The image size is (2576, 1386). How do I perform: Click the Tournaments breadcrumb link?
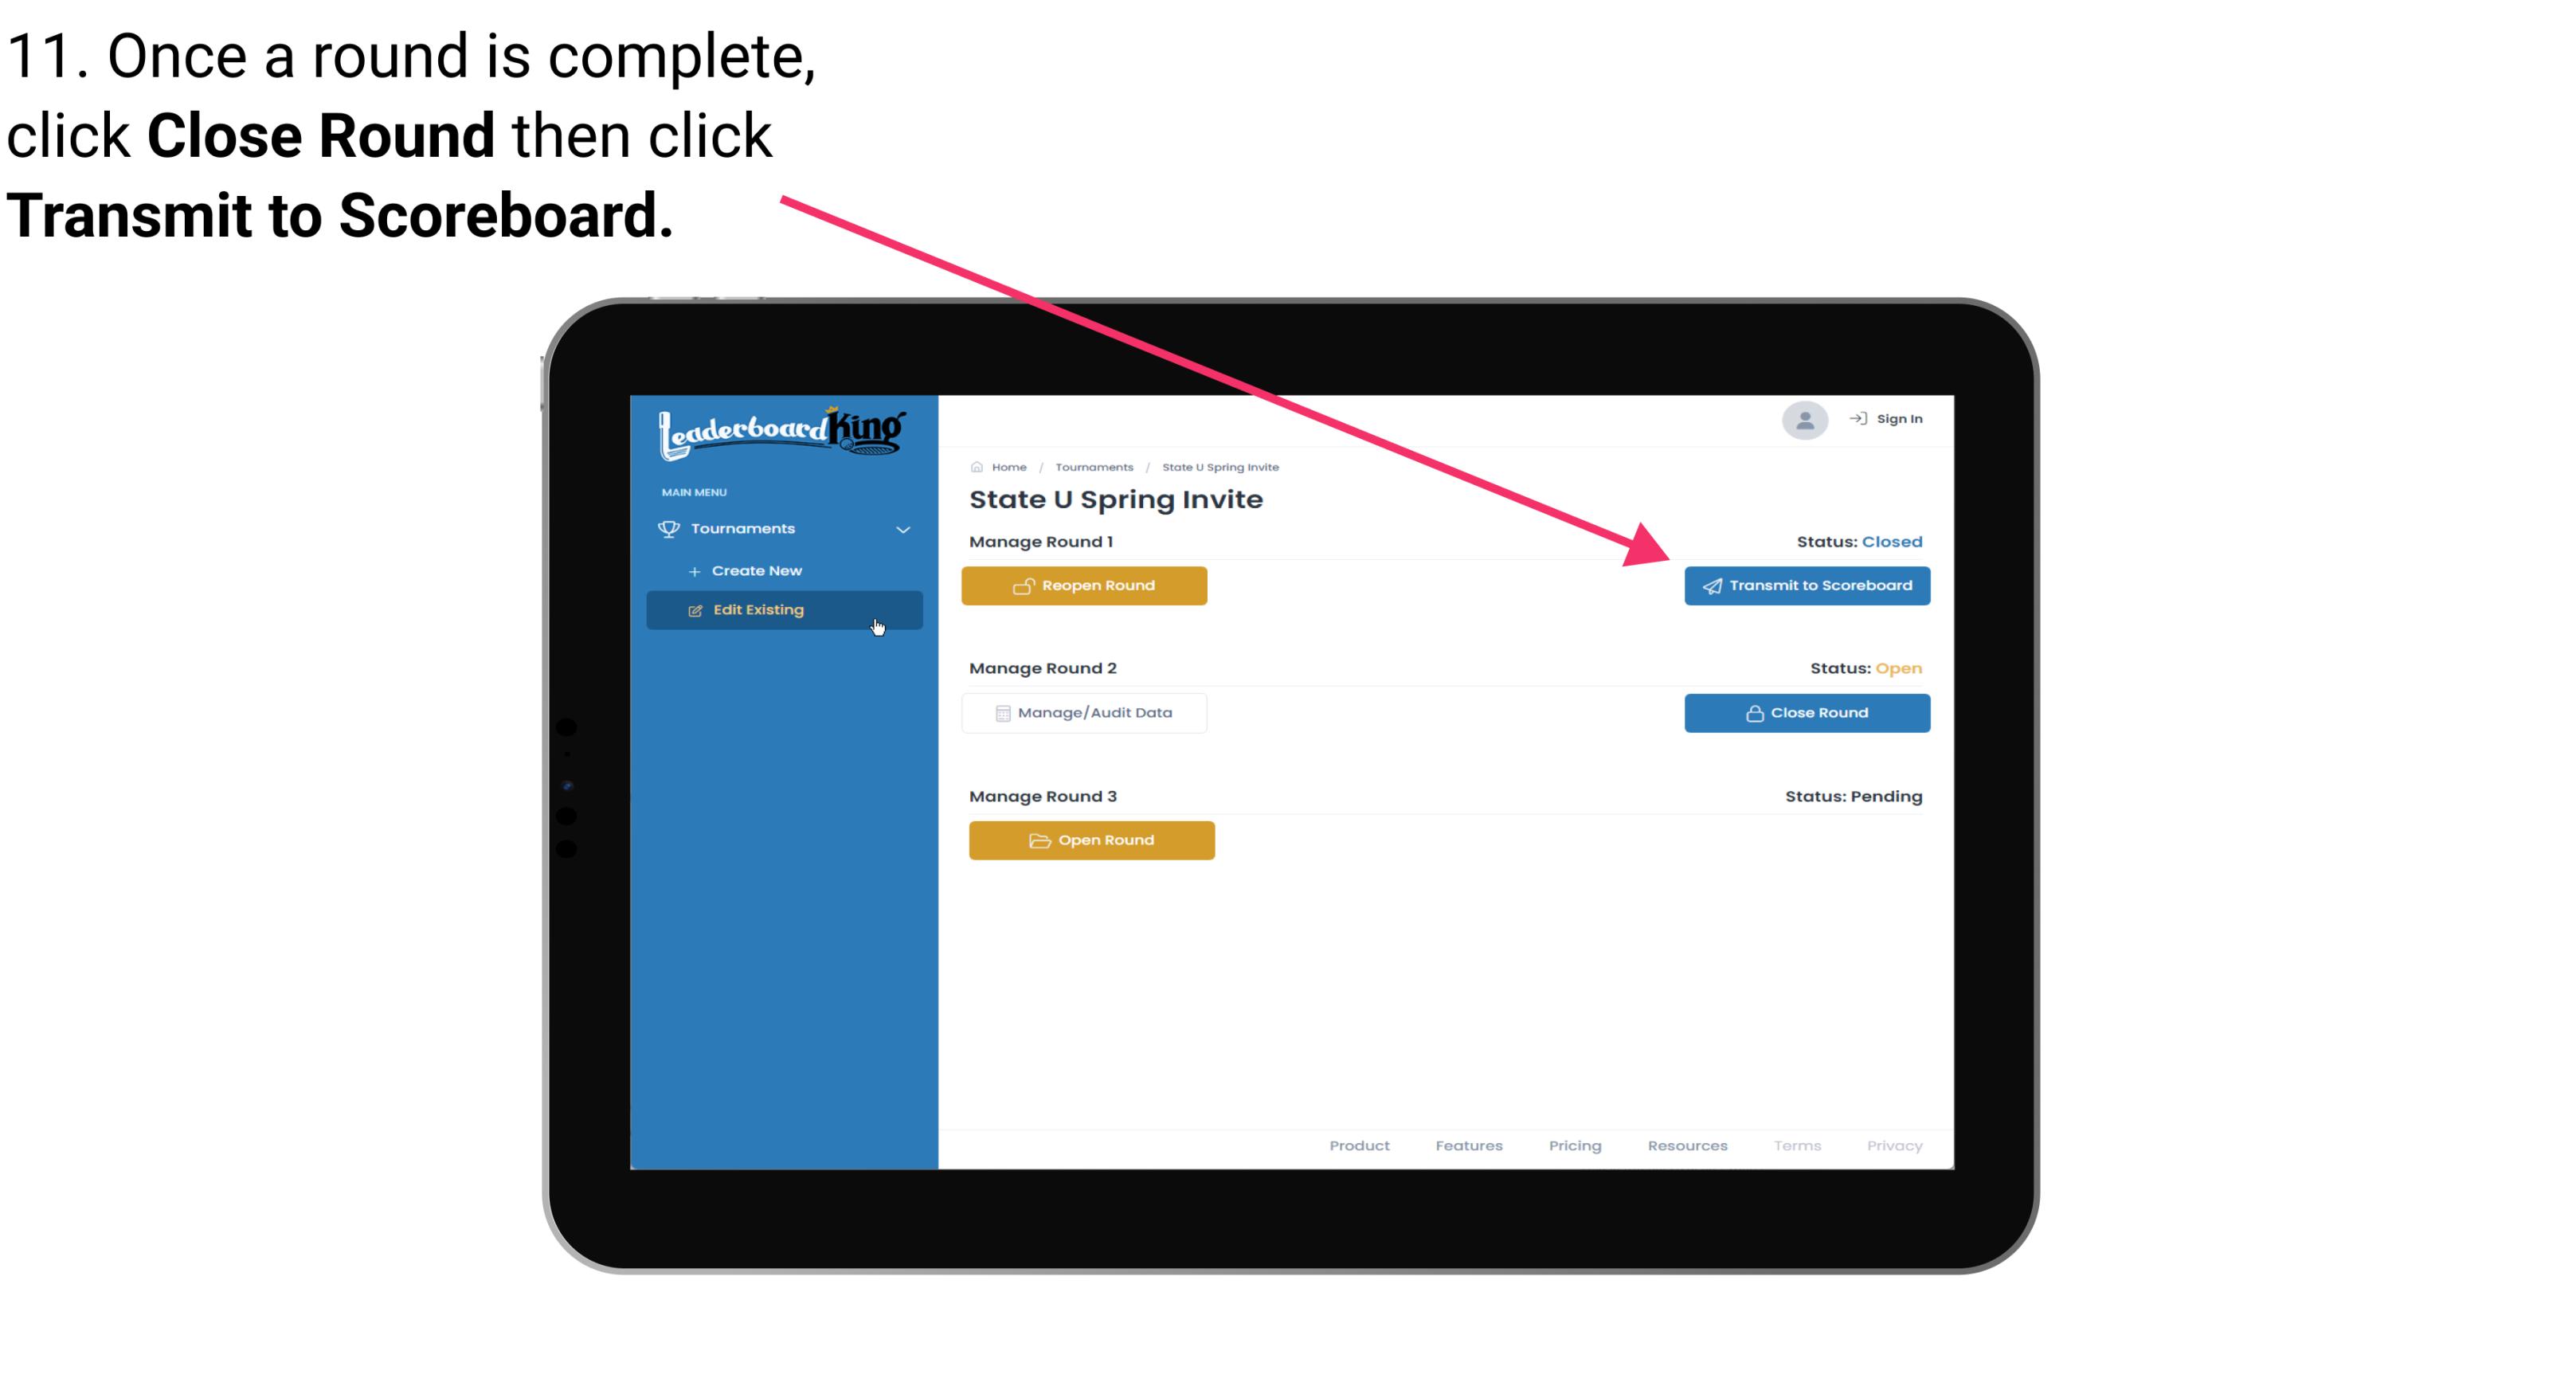(x=1092, y=466)
